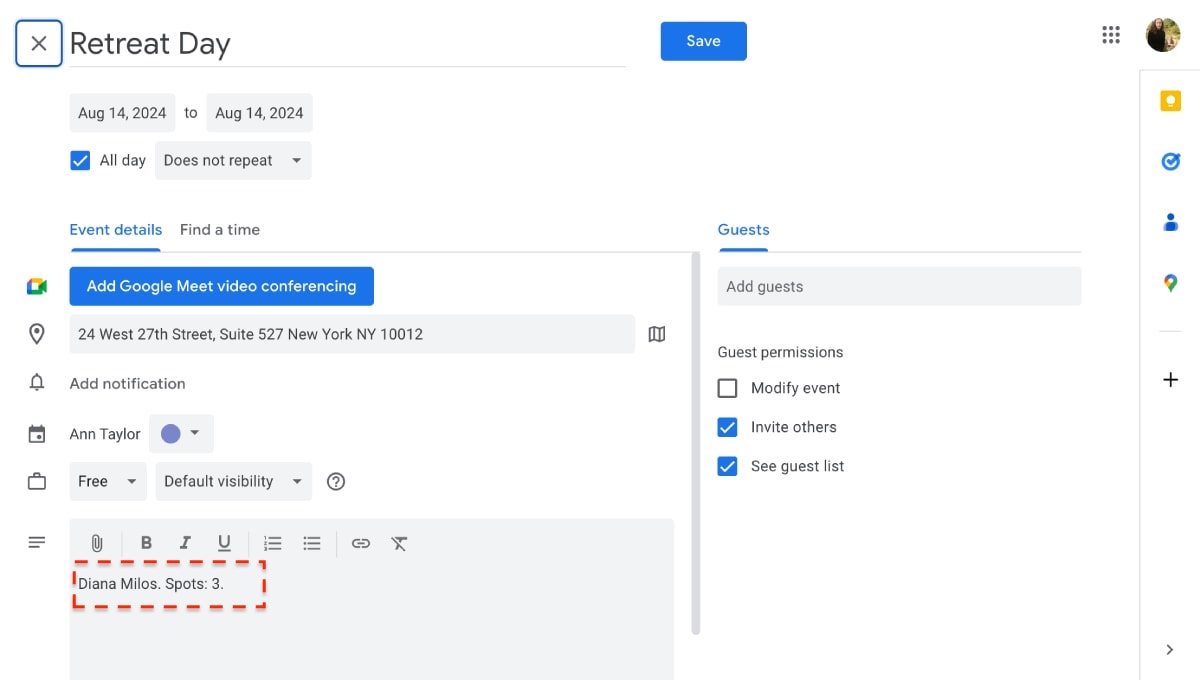
Task: Click the Google Meet camera icon
Action: coord(37,287)
